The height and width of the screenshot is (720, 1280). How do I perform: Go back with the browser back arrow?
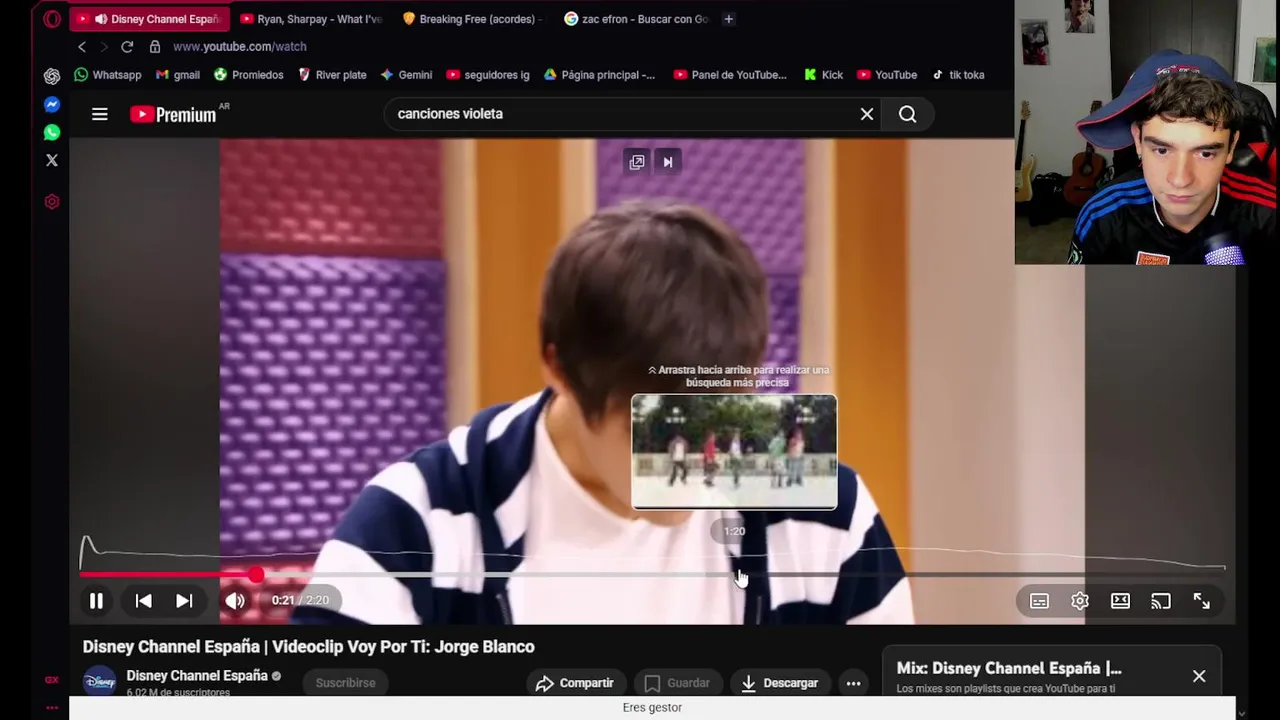tap(82, 47)
